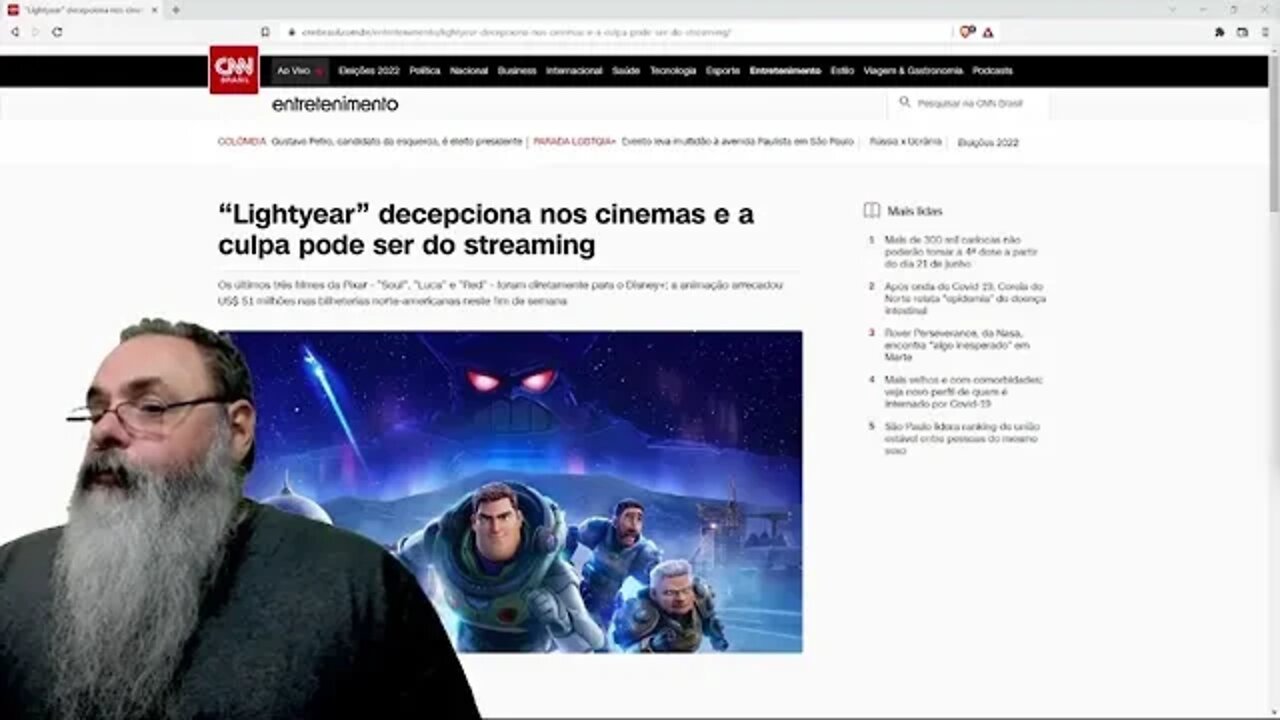1280x720 pixels.
Task: Click the Brave rewards triangle icon
Action: coord(988,32)
